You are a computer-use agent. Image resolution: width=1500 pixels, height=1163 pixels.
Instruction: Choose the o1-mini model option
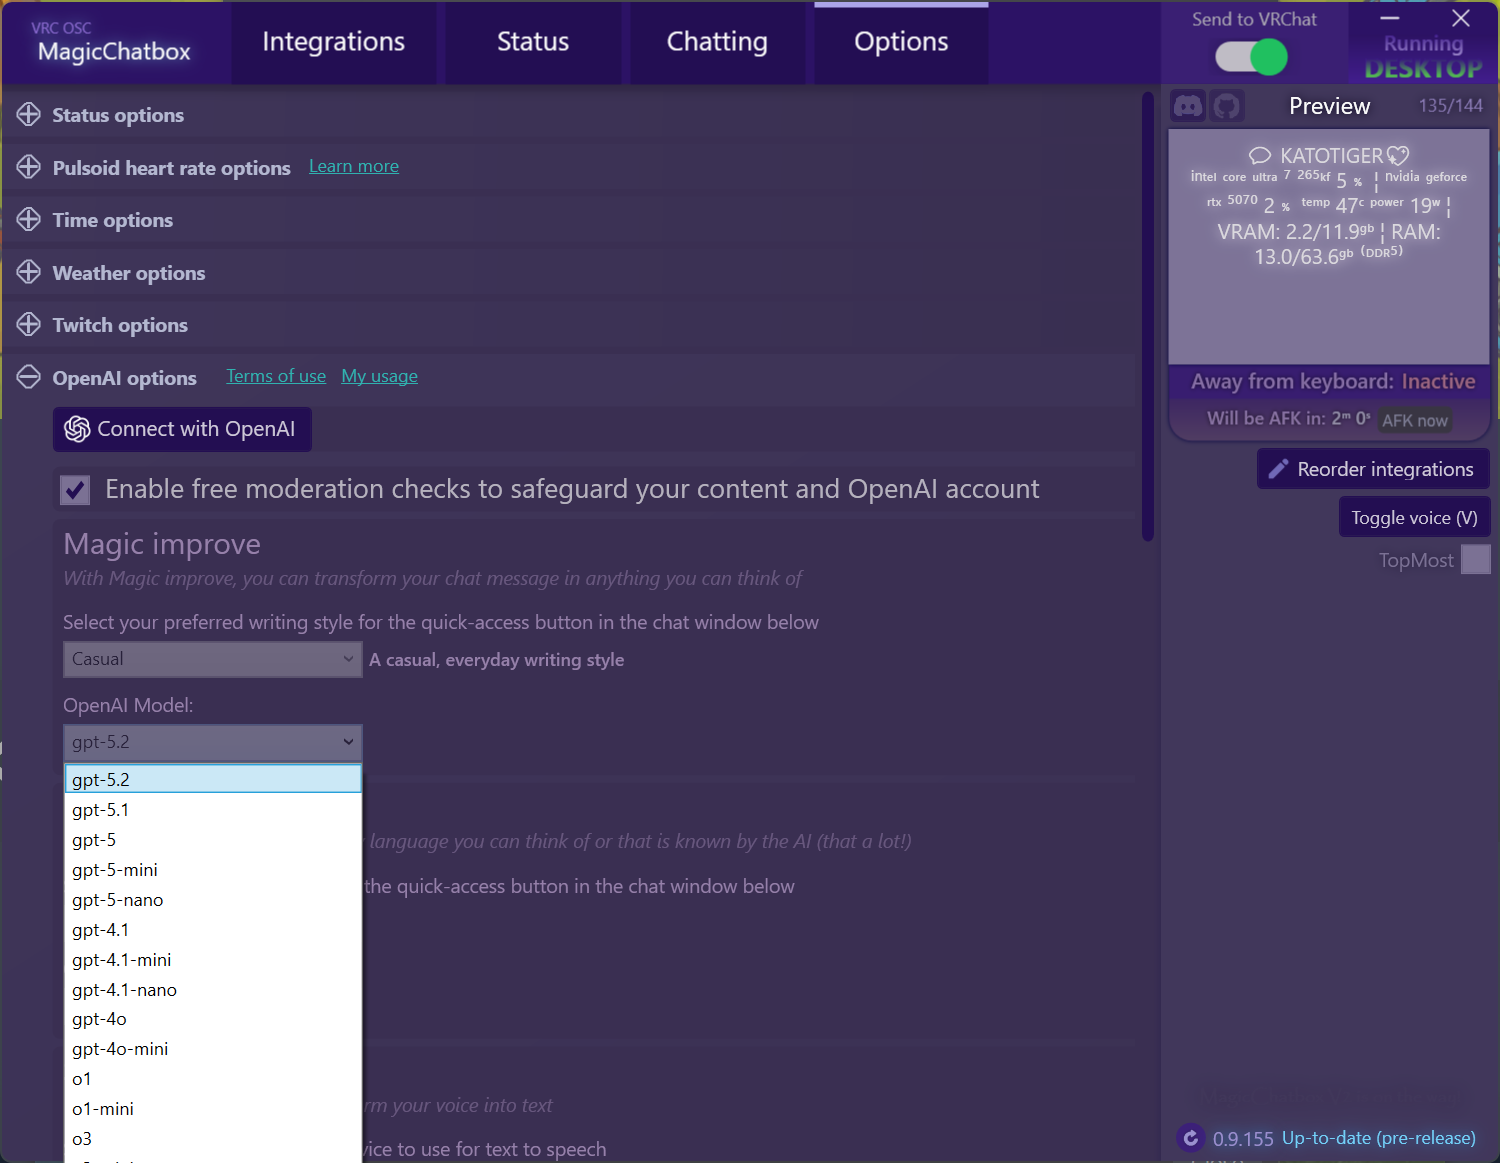(x=213, y=1109)
